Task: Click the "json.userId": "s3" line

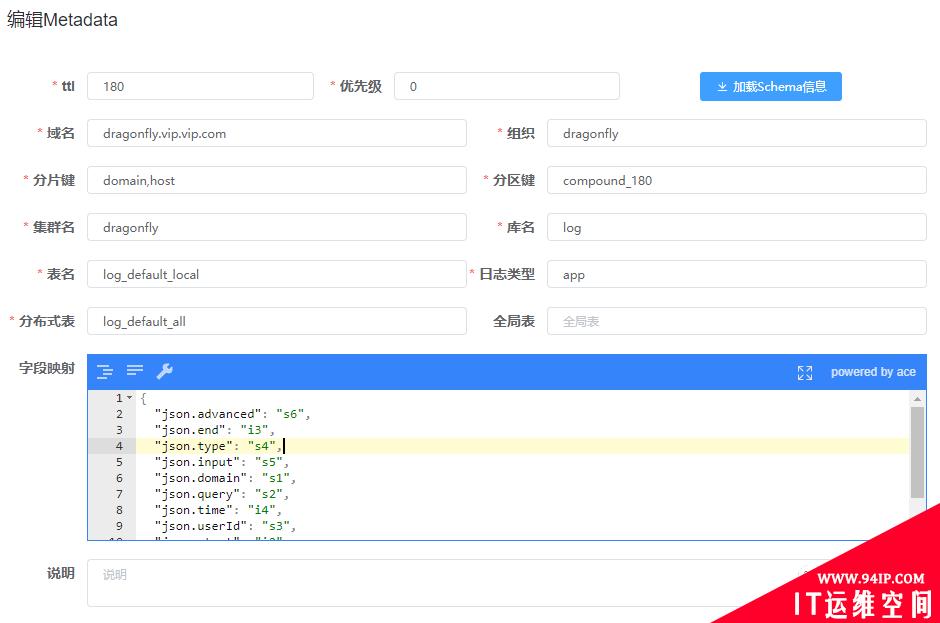Action: (x=225, y=526)
